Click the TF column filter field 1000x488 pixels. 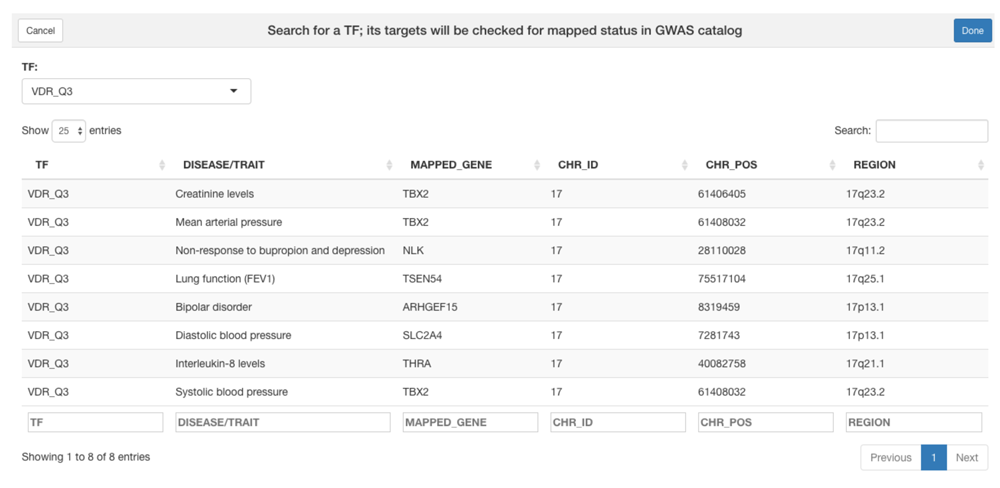click(96, 422)
